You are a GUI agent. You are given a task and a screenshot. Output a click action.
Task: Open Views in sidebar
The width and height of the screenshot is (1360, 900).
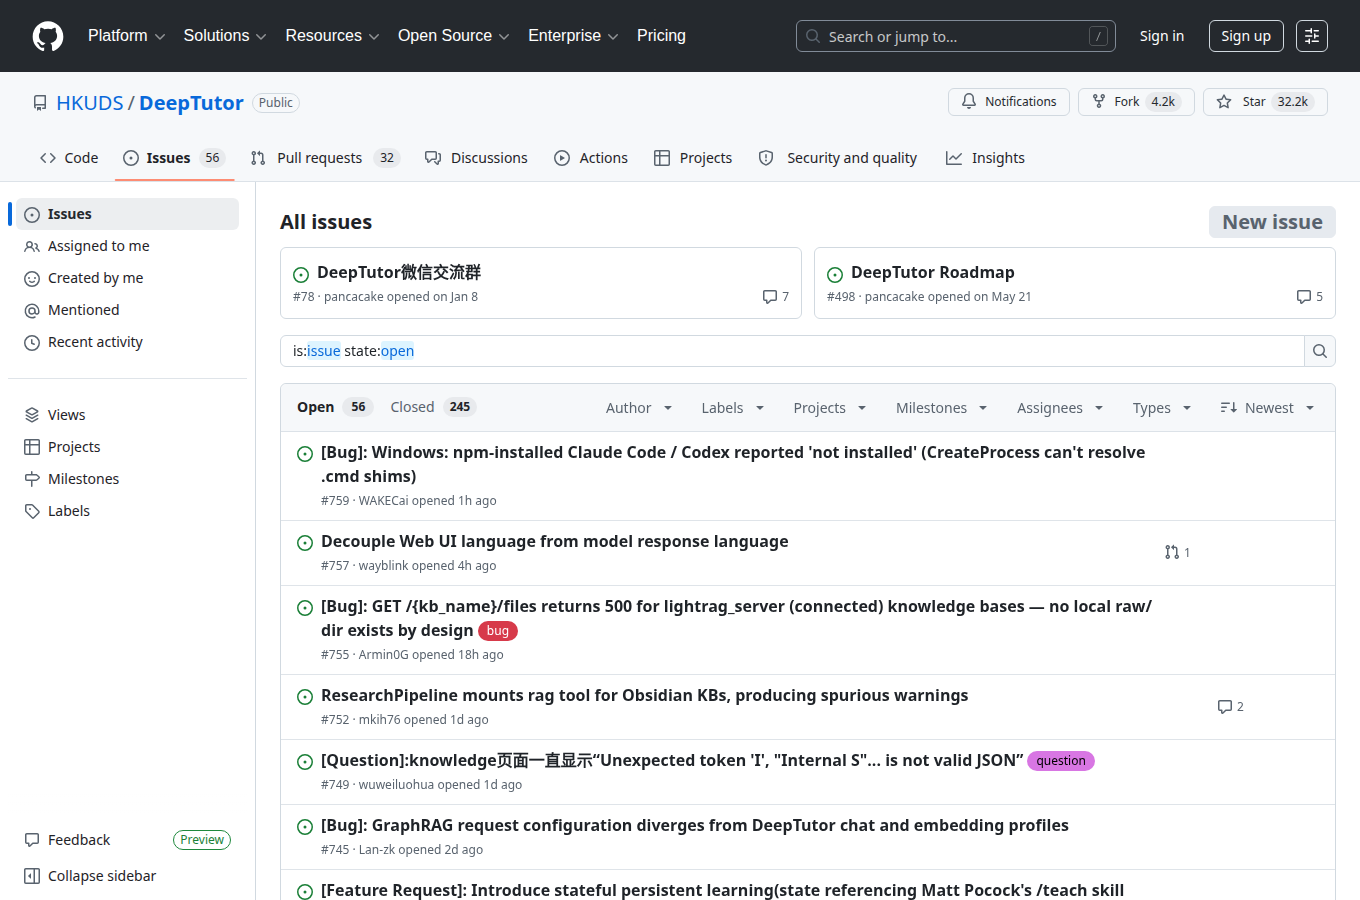[127, 415]
